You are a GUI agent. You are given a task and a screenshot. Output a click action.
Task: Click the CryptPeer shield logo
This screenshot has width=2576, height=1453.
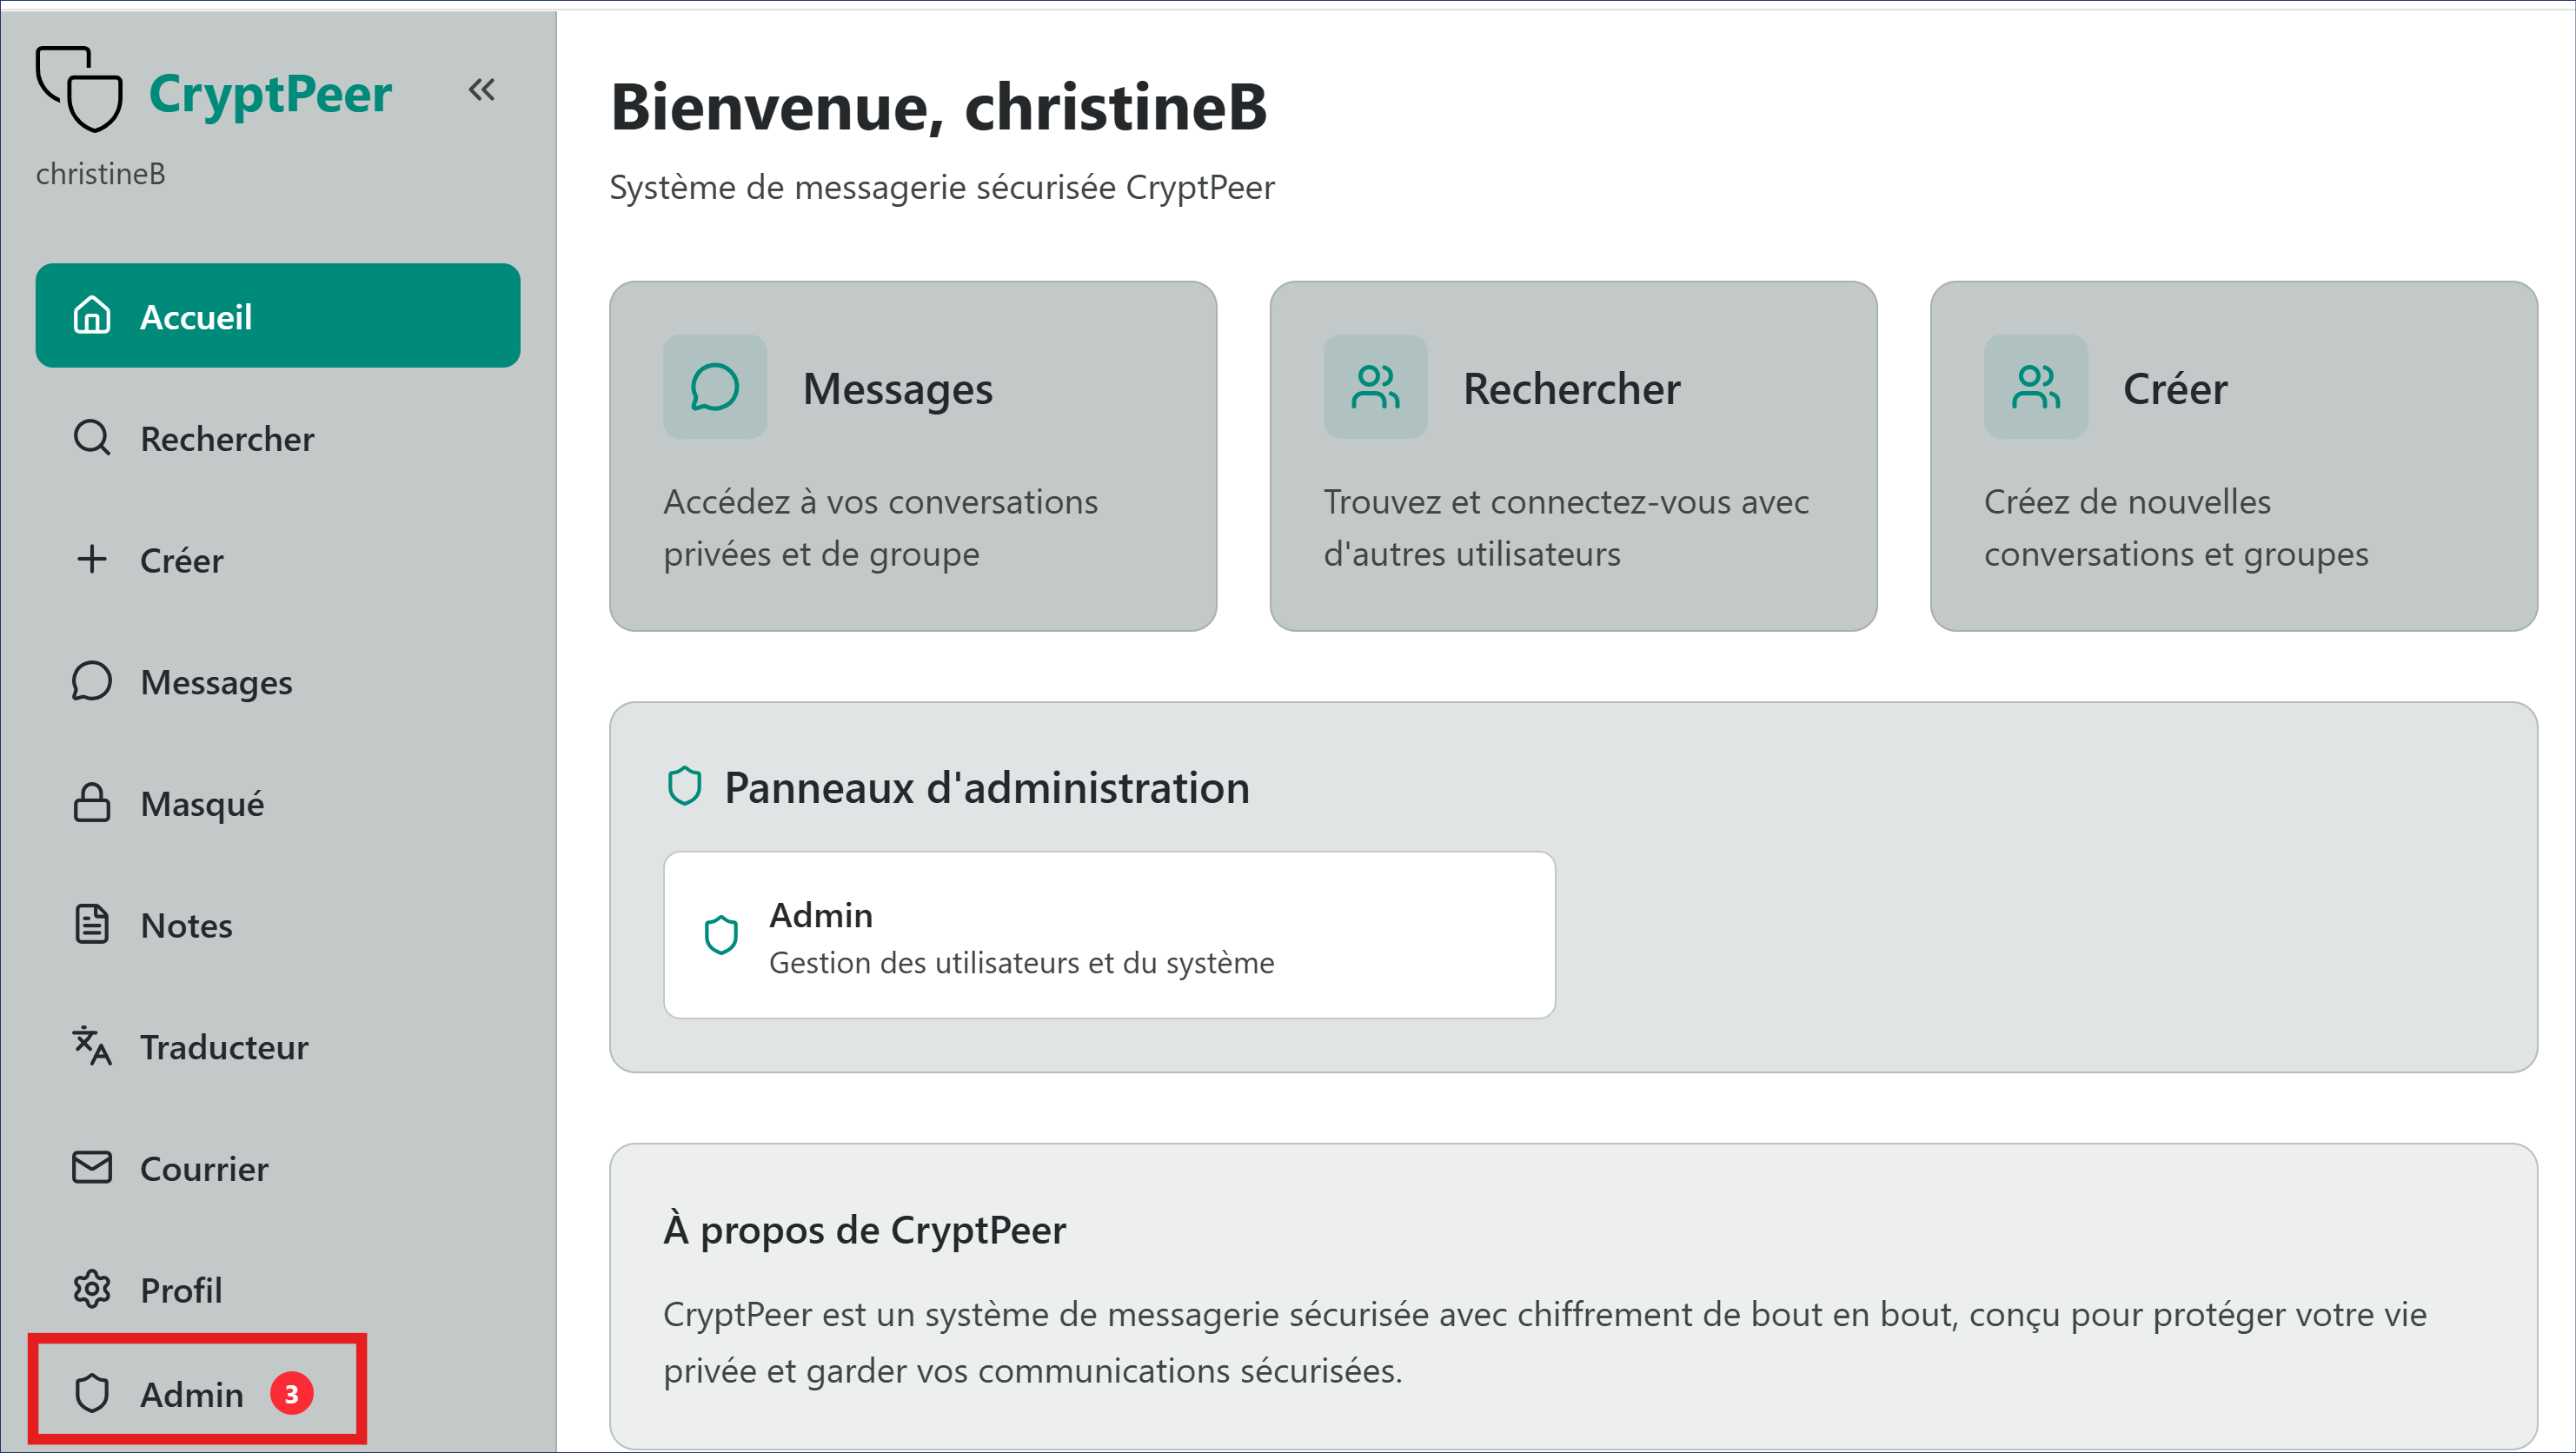(80, 90)
